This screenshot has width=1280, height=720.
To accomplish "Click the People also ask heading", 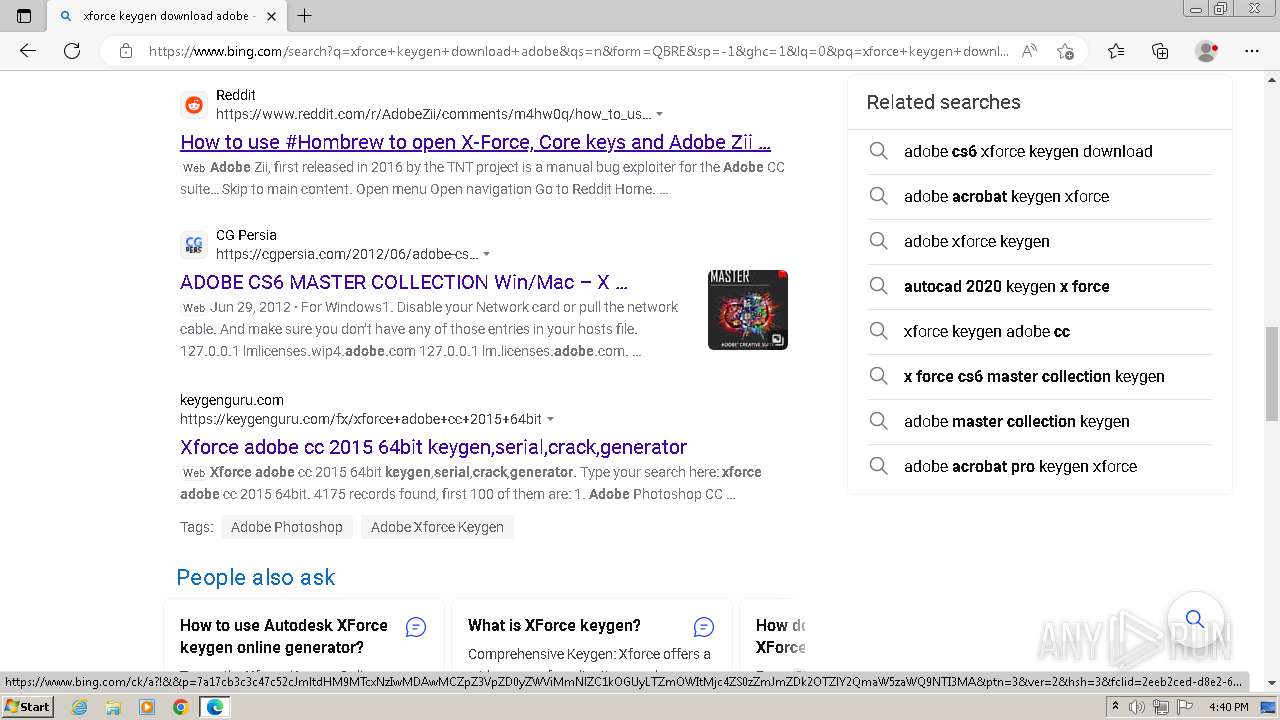I will 256,577.
